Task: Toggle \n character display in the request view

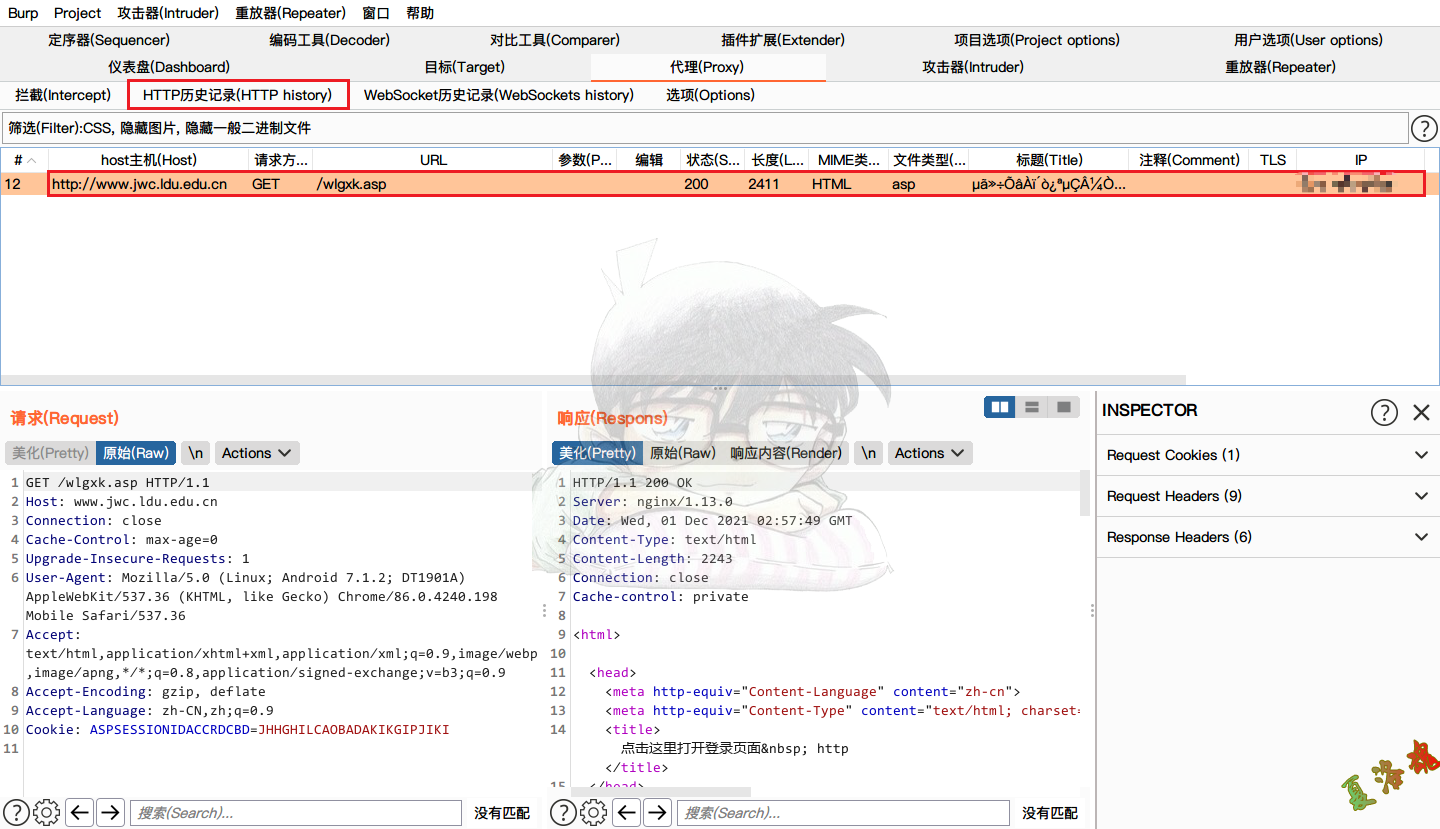Action: tap(195, 452)
